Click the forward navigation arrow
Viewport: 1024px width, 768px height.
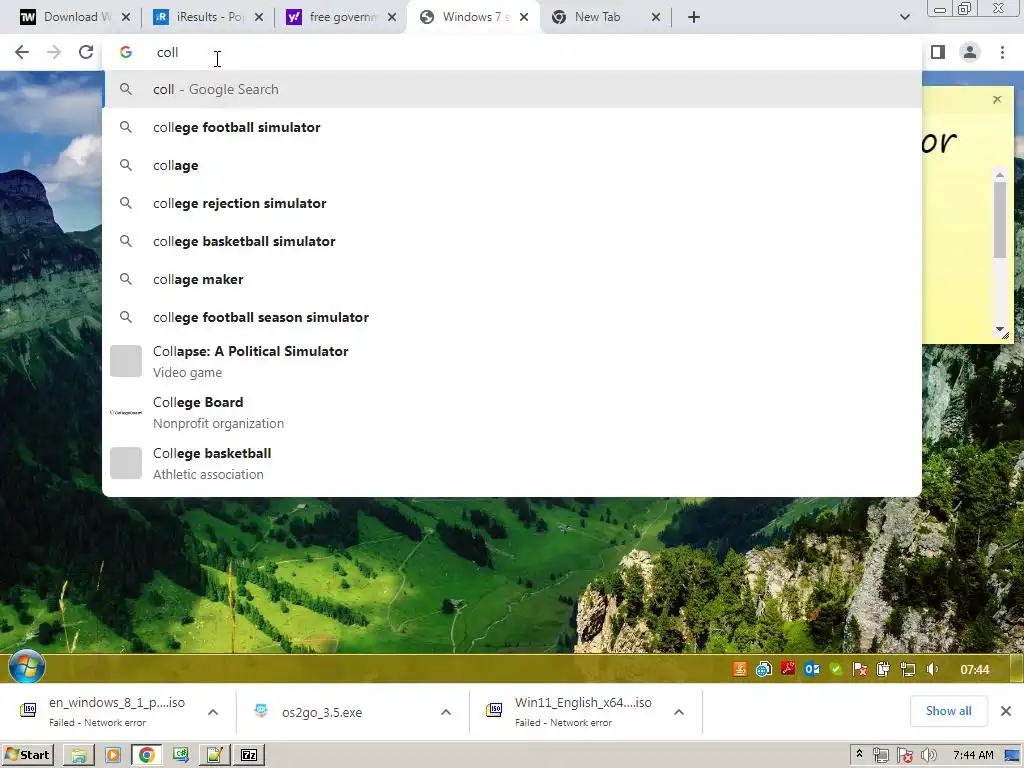[54, 52]
